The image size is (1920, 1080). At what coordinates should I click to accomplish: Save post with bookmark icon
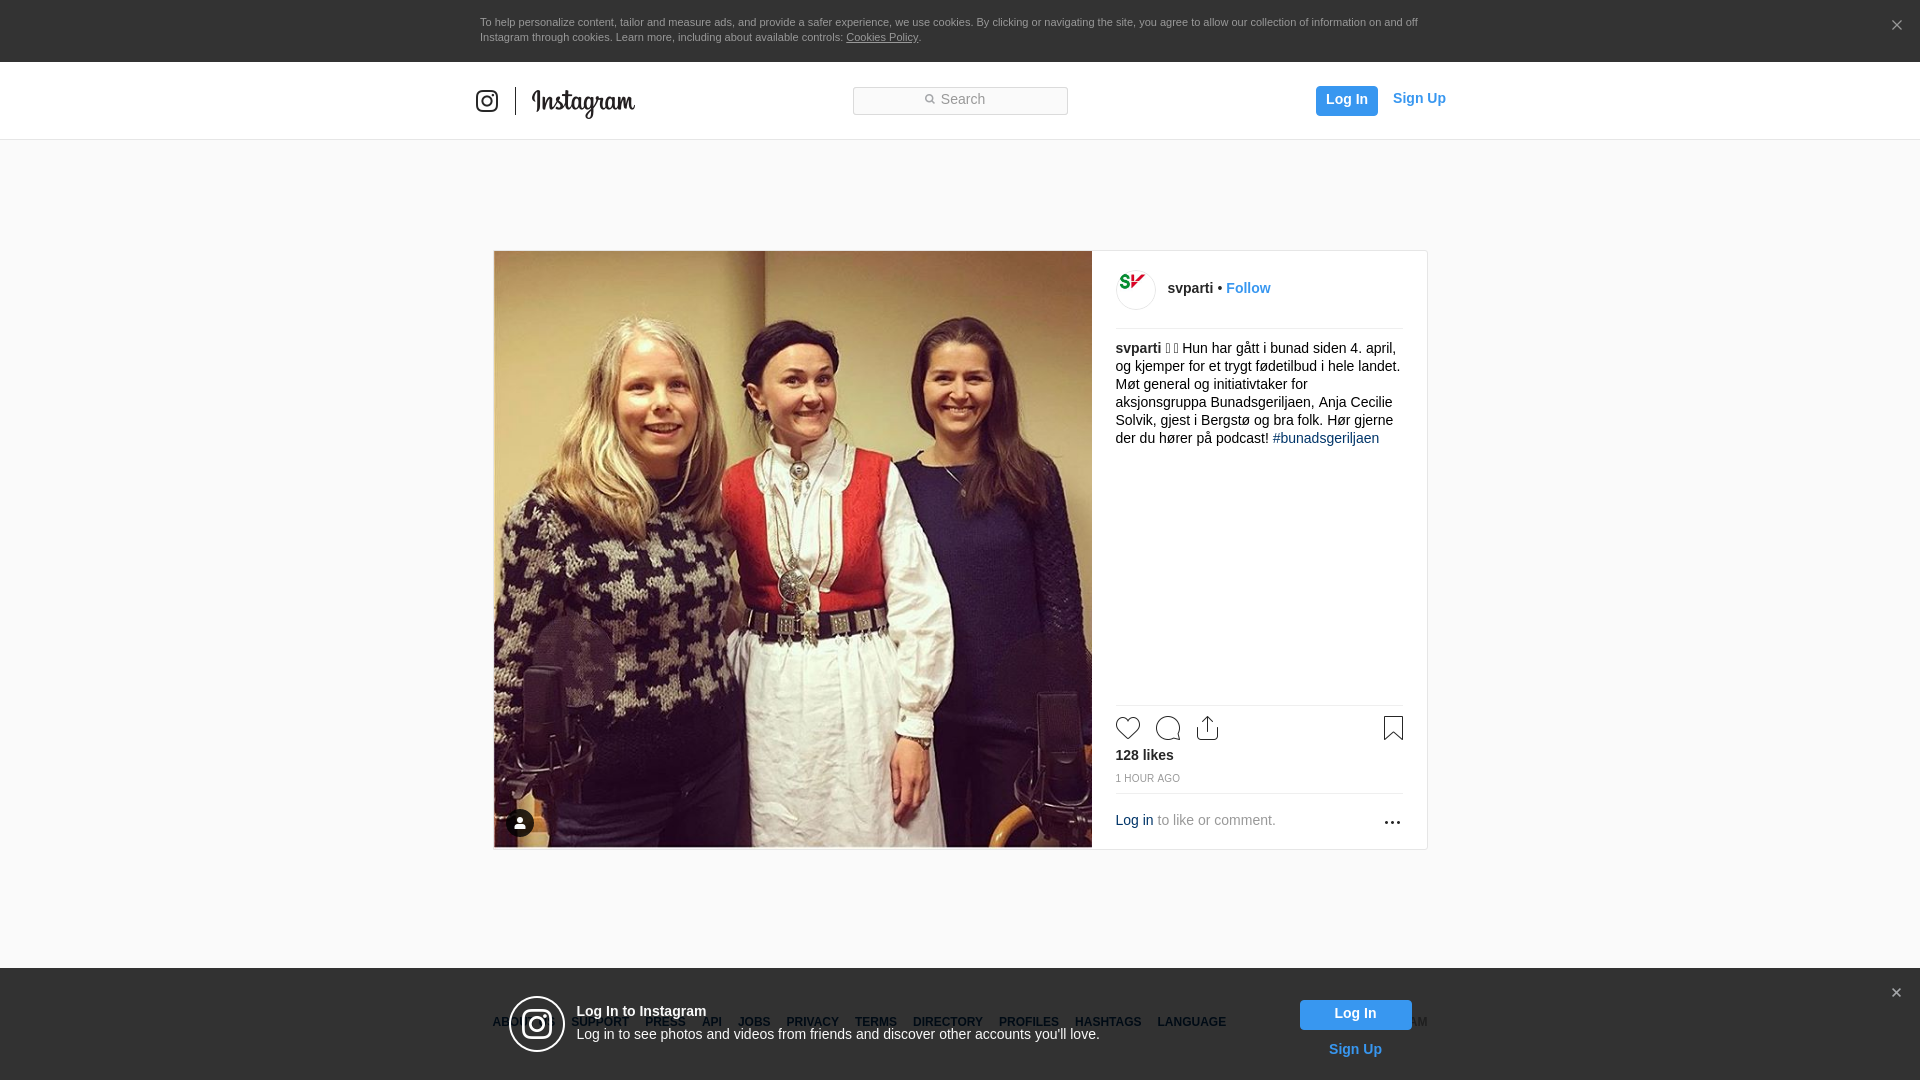tap(1393, 728)
